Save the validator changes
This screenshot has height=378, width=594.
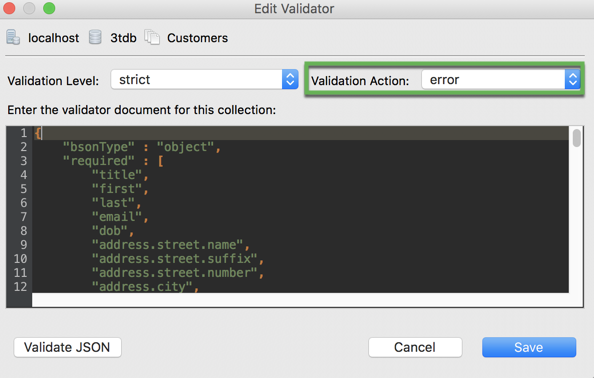coord(529,347)
